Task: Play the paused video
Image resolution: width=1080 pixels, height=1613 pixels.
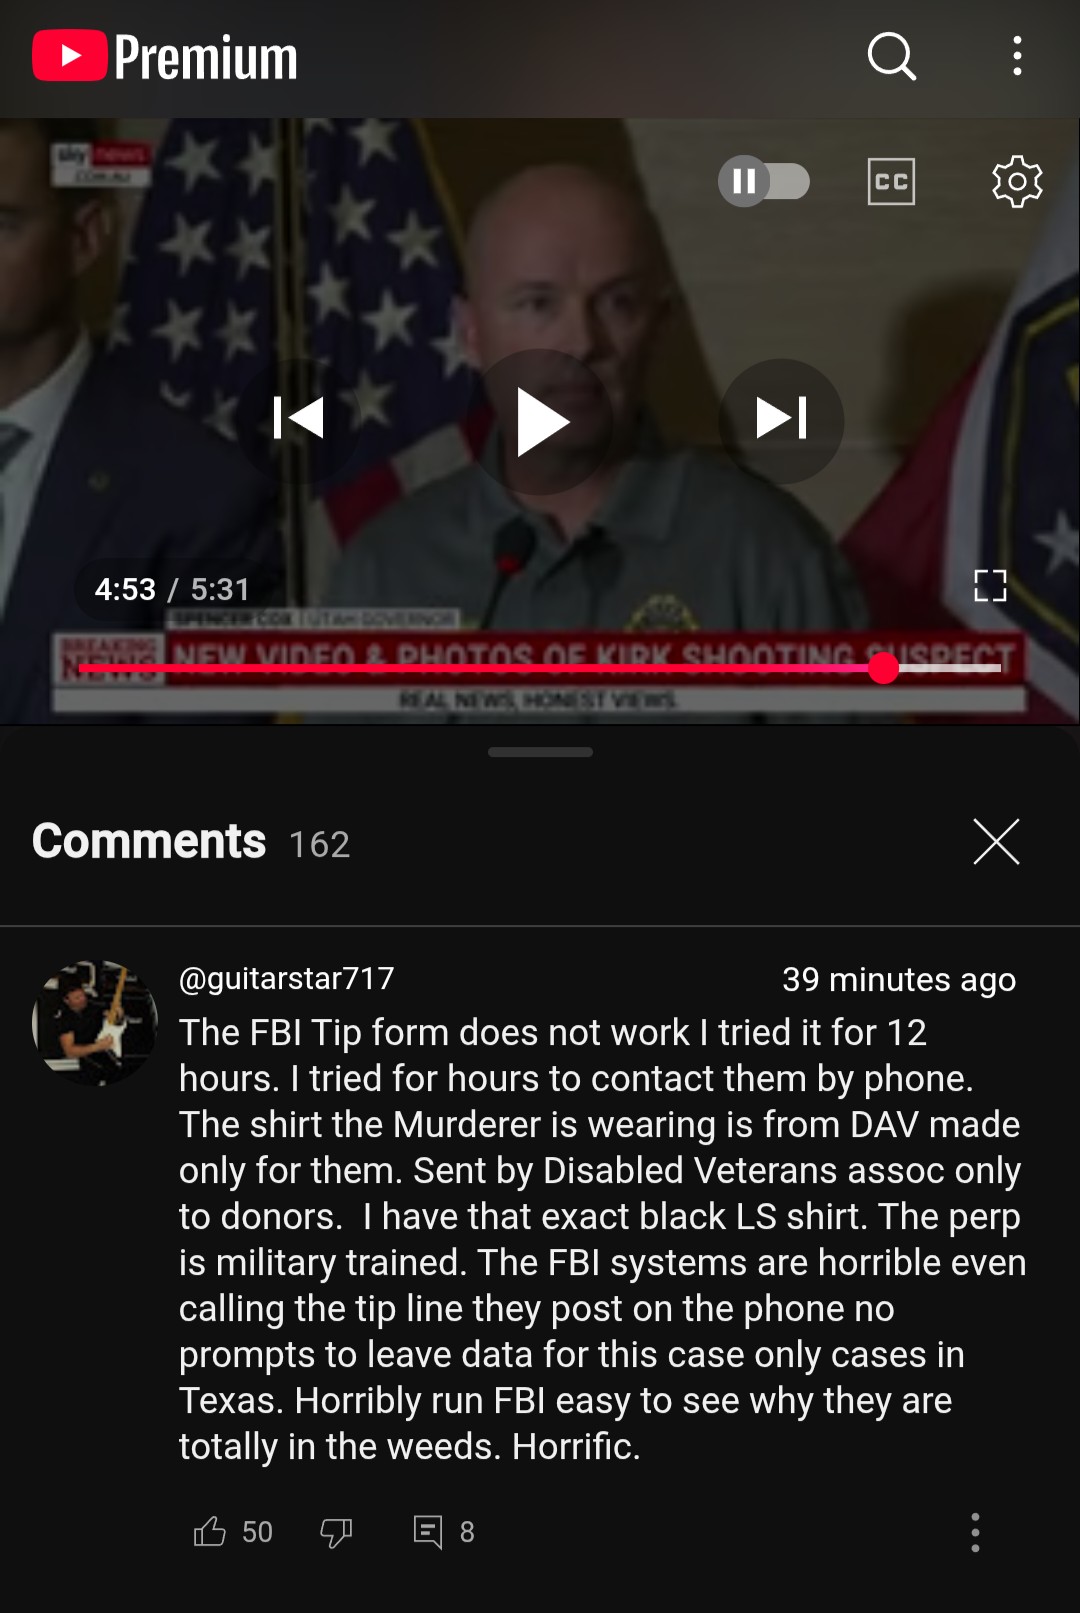Action: 541,422
